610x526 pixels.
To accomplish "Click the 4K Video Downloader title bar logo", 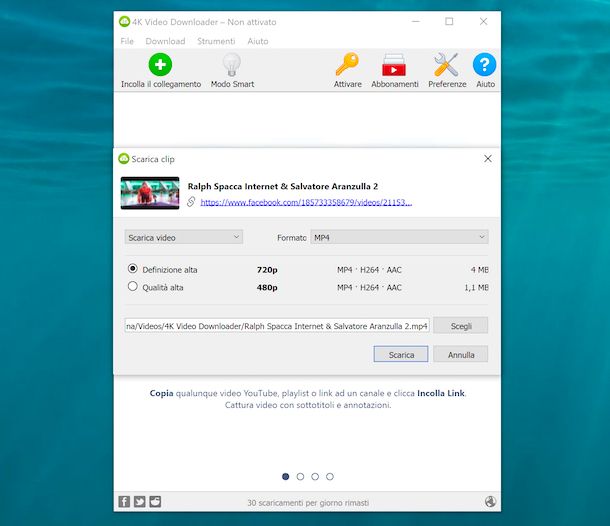I will click(x=124, y=21).
